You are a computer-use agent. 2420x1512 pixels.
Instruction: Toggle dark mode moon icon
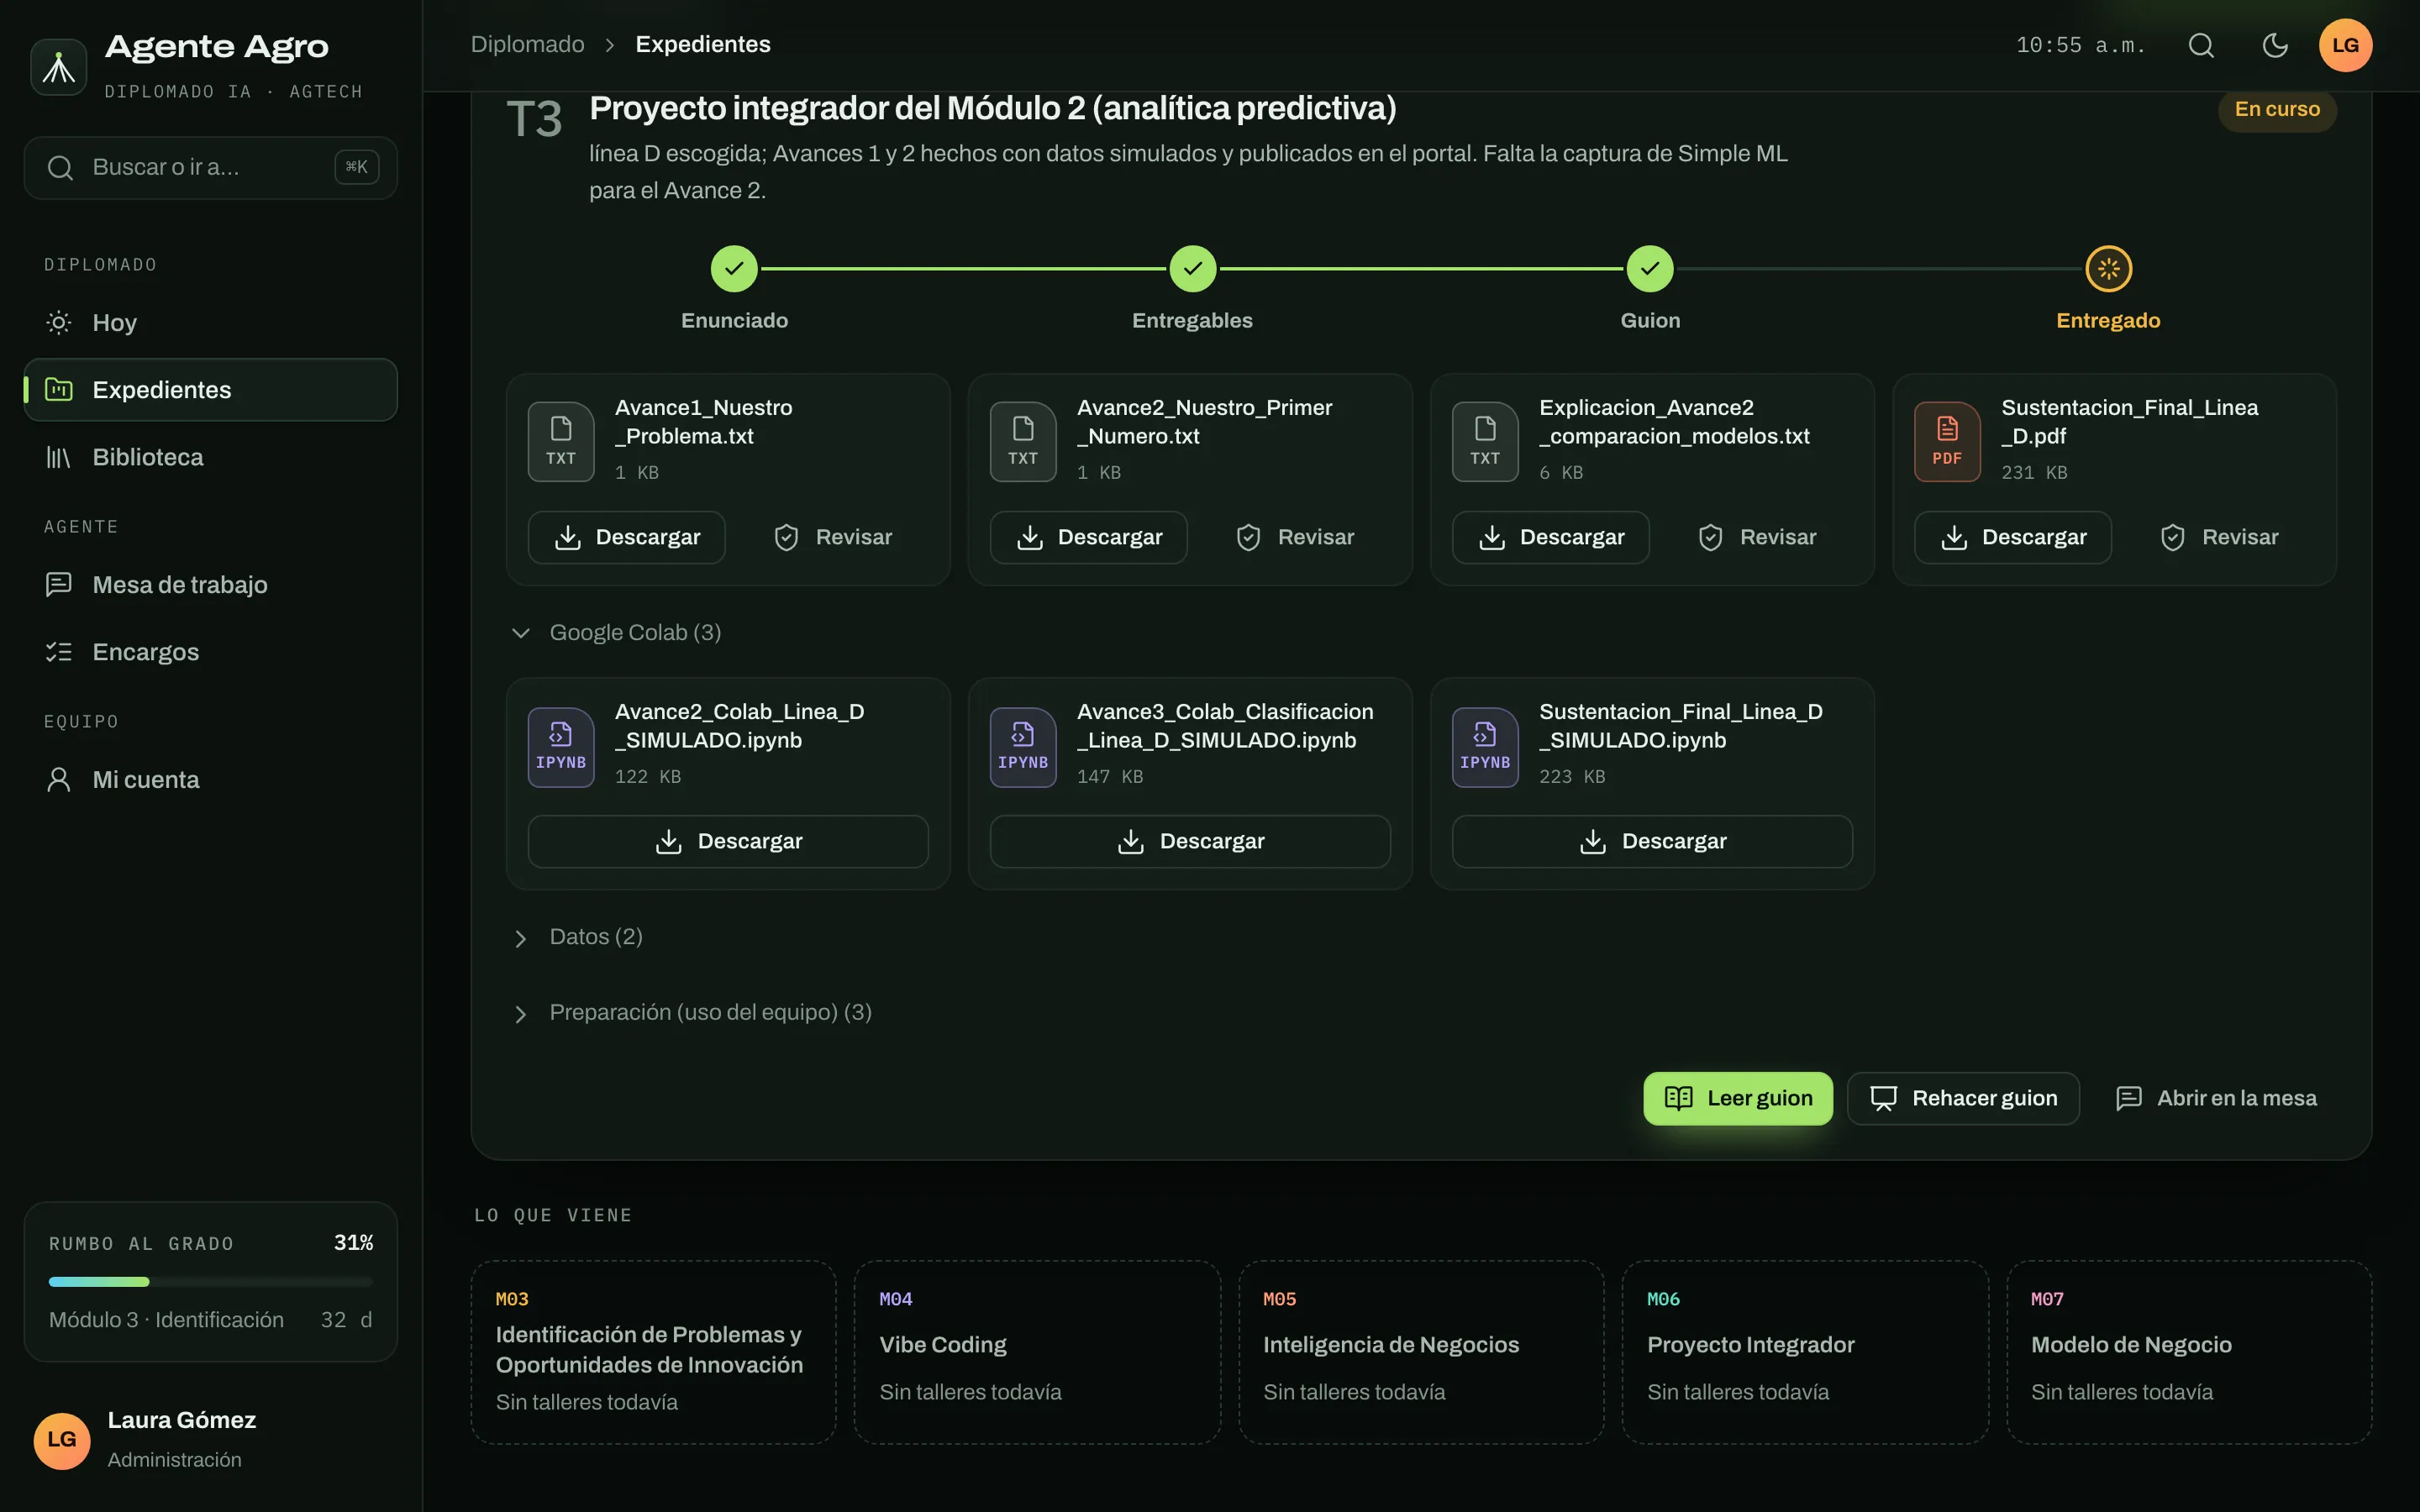click(2275, 45)
